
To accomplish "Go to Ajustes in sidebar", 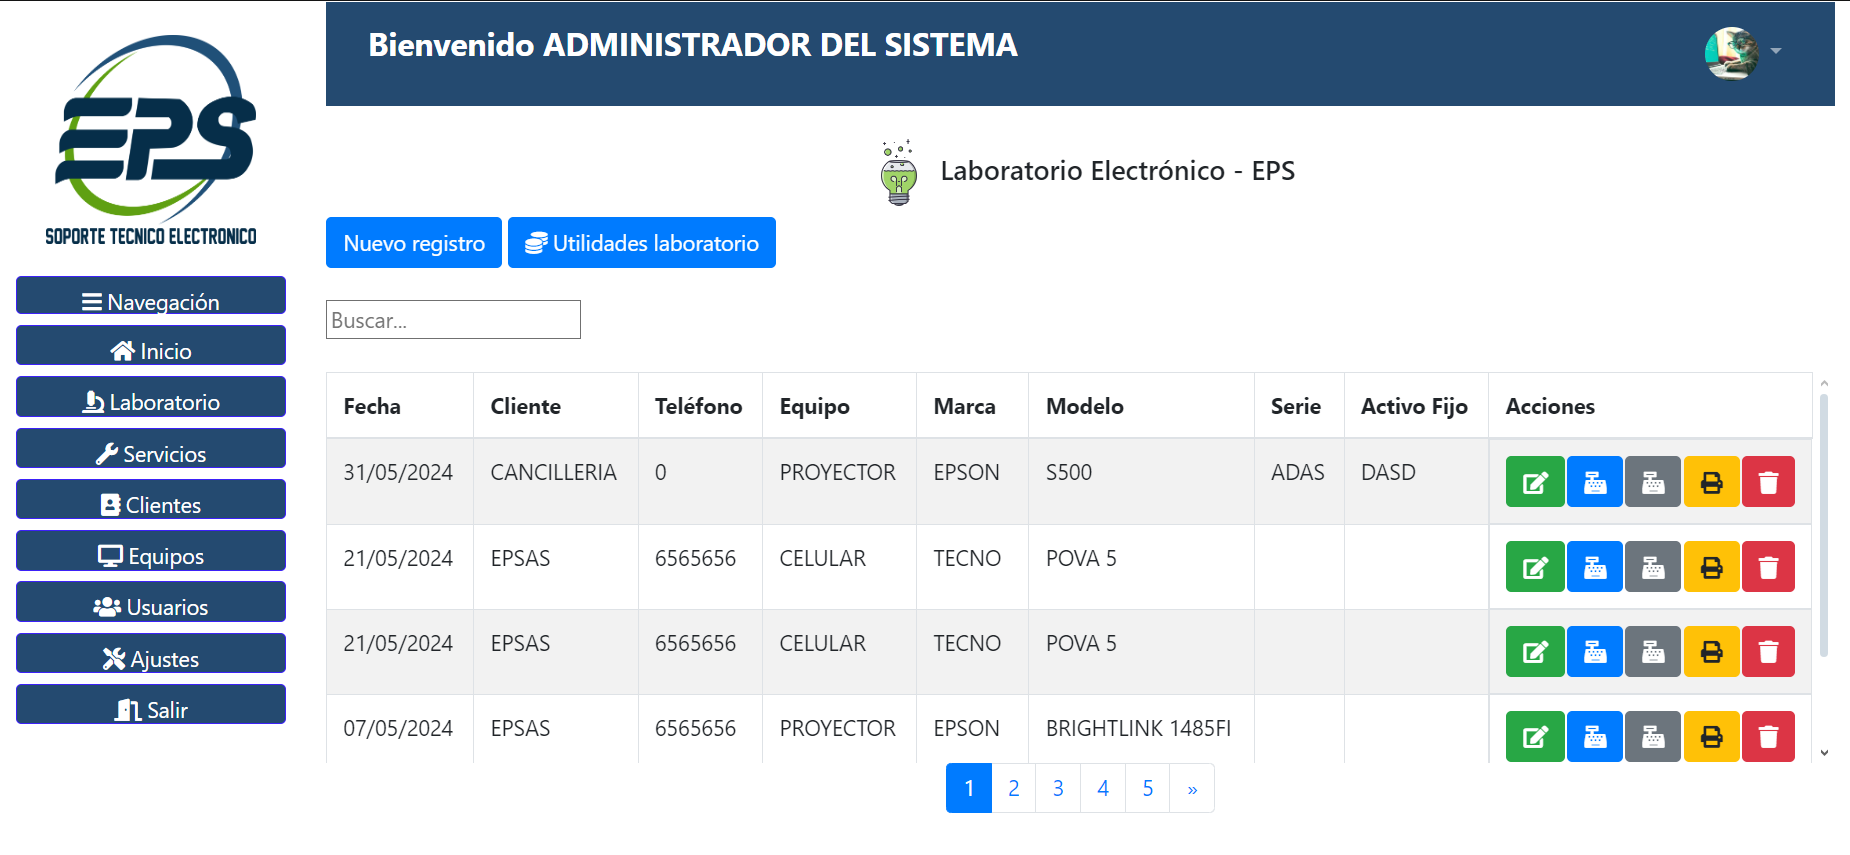I will 151,658.
